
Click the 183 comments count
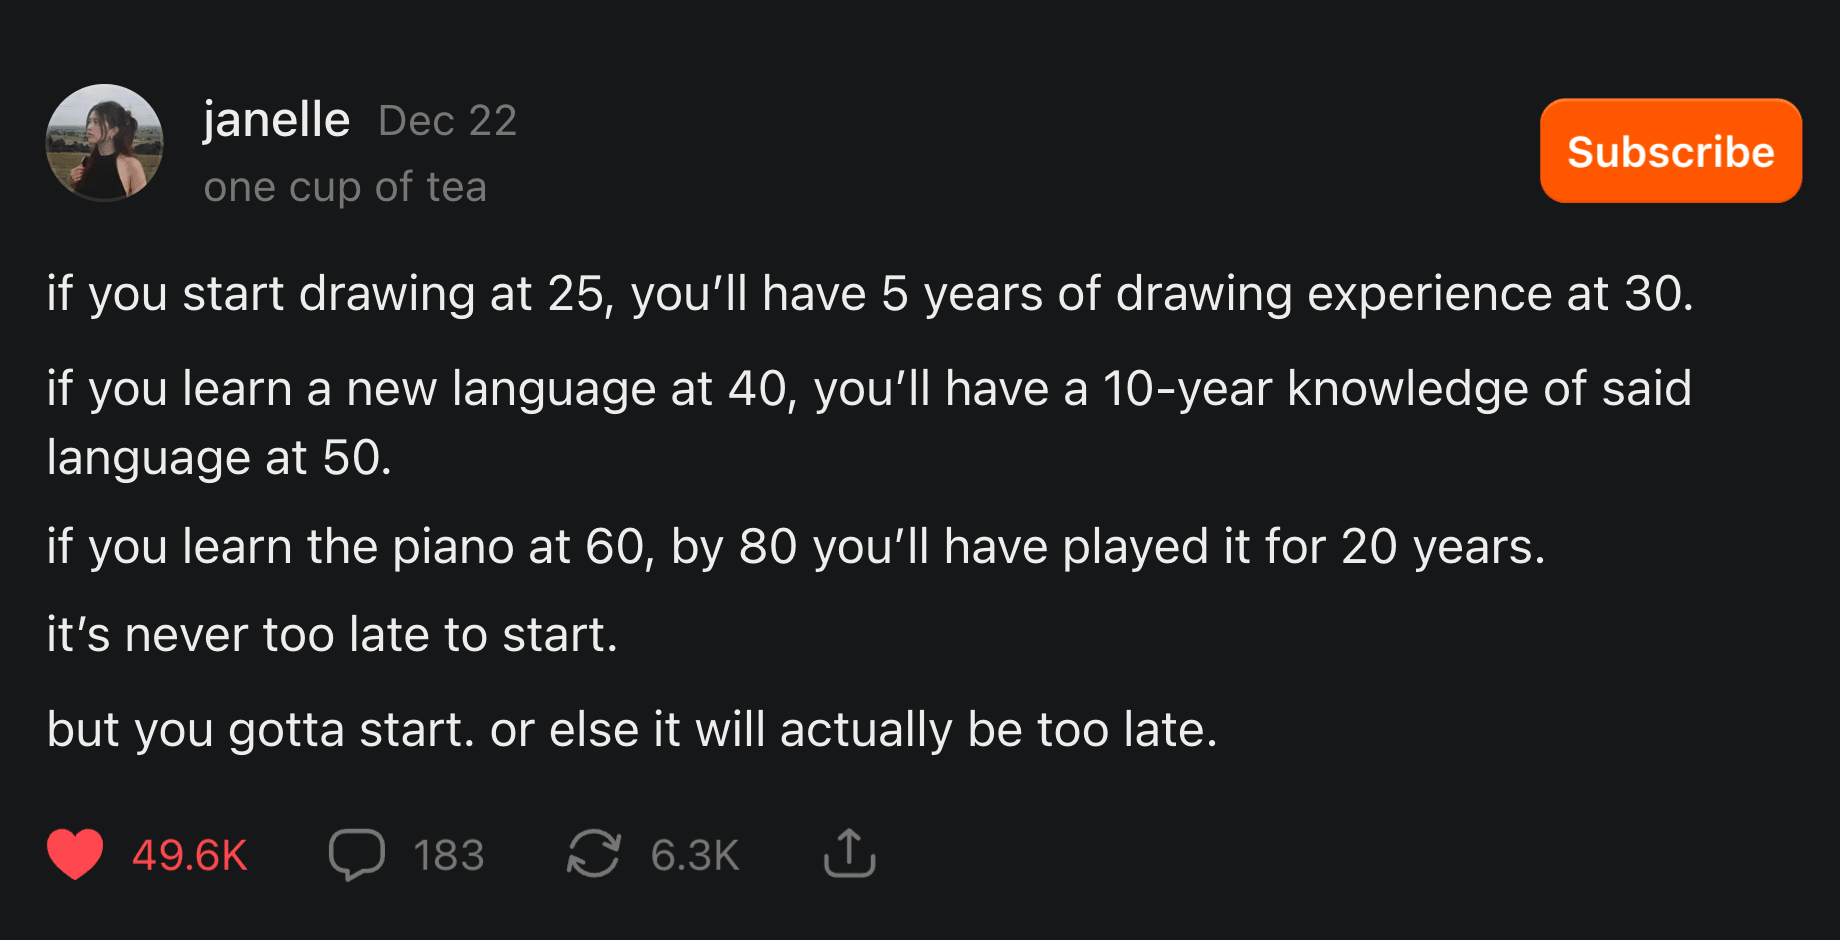tap(448, 855)
